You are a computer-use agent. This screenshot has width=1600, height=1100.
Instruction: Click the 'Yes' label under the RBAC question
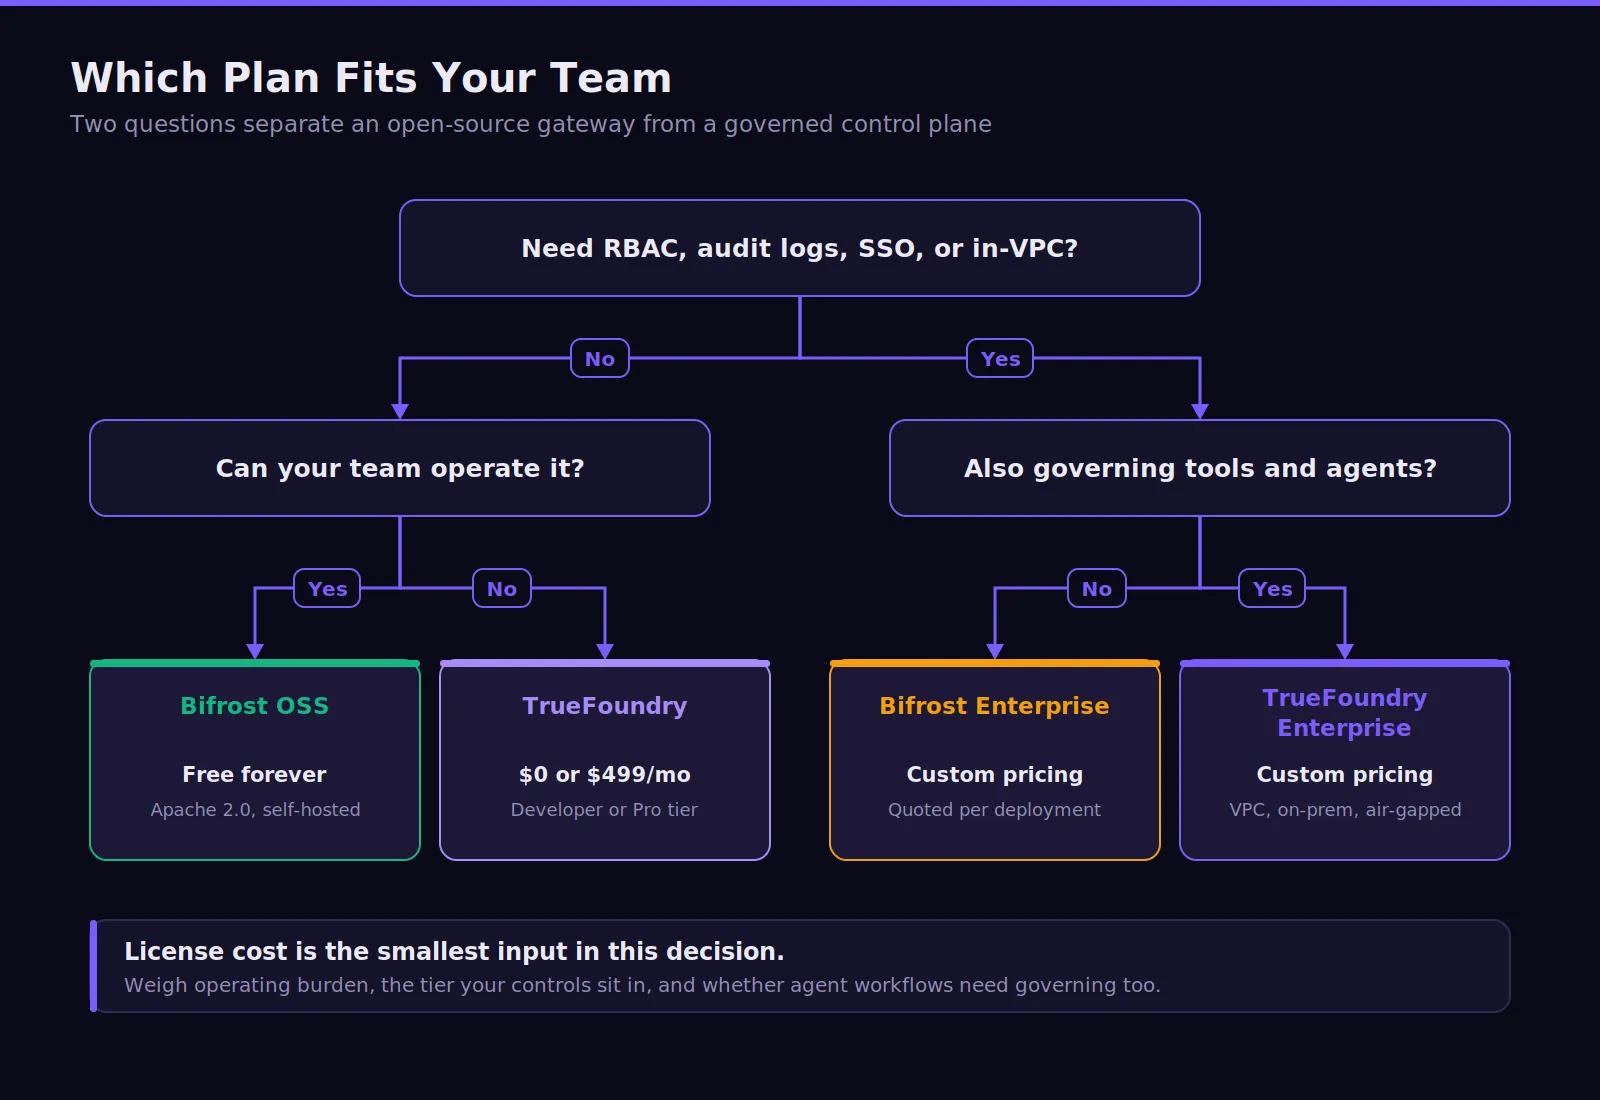point(1000,359)
